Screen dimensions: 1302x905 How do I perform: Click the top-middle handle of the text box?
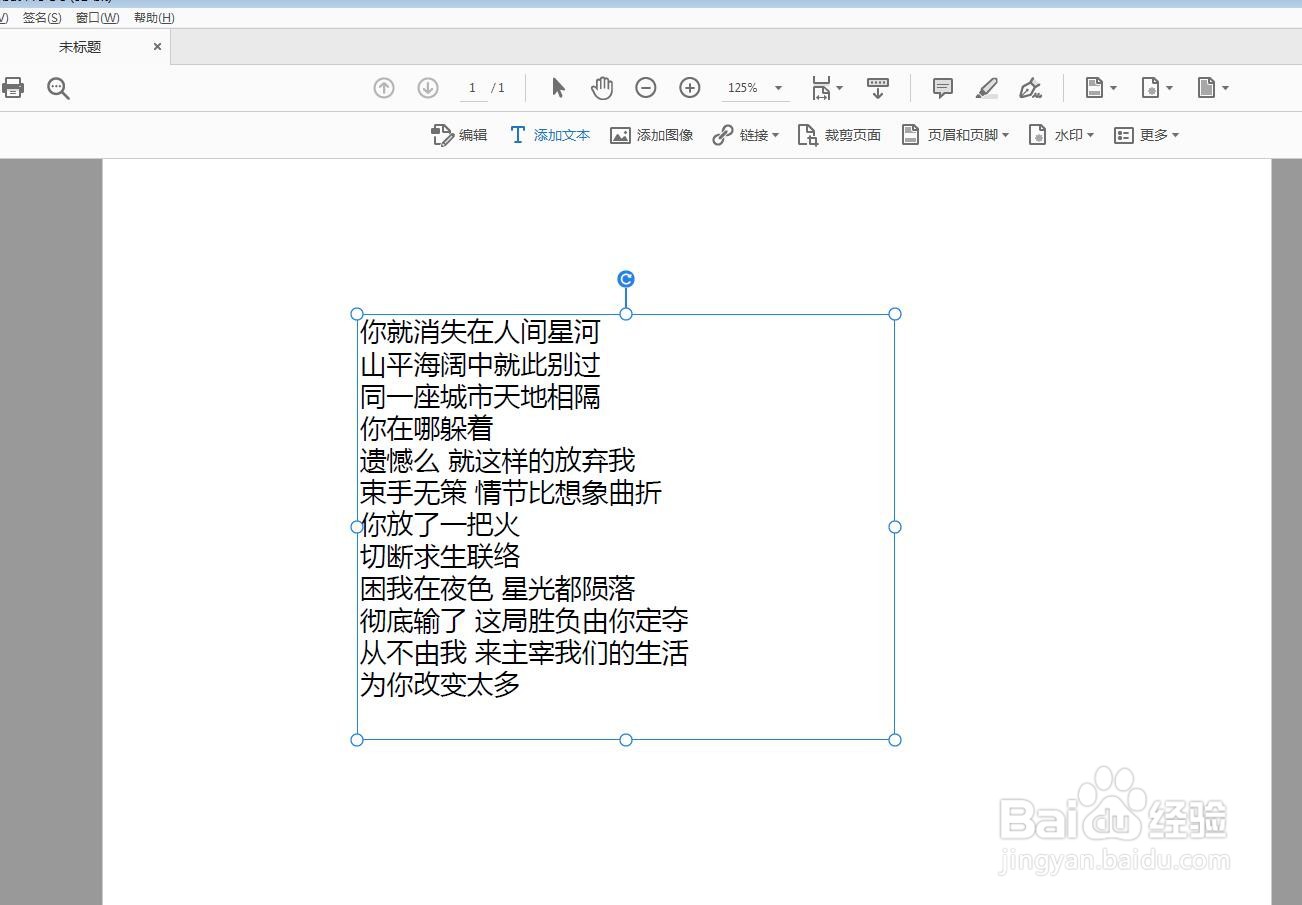click(626, 314)
